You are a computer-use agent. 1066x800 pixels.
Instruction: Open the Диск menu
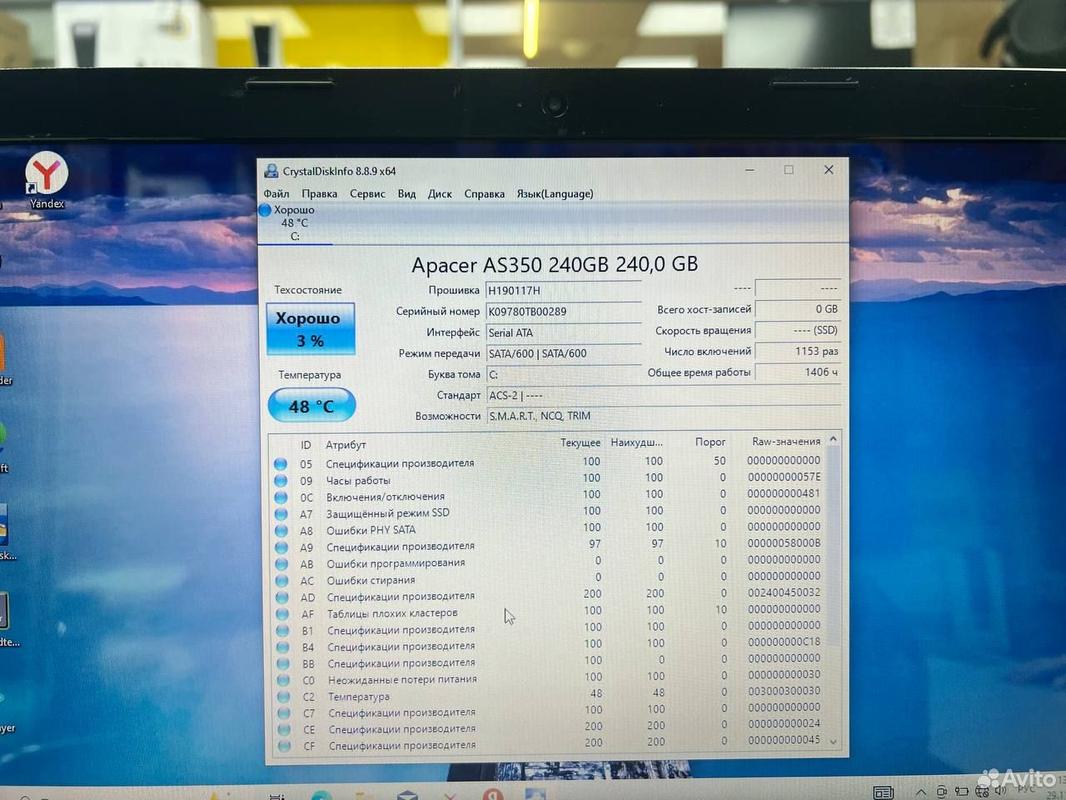[440, 194]
